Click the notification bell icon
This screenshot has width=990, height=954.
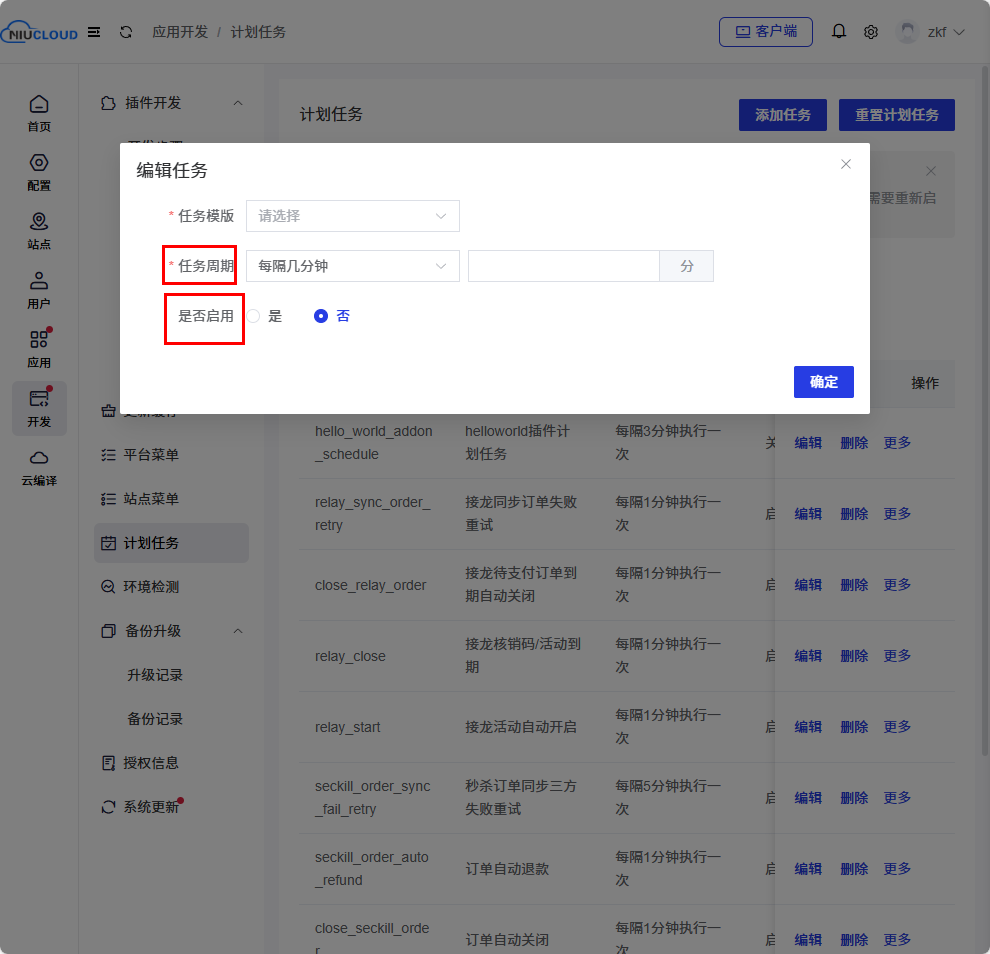tap(839, 32)
